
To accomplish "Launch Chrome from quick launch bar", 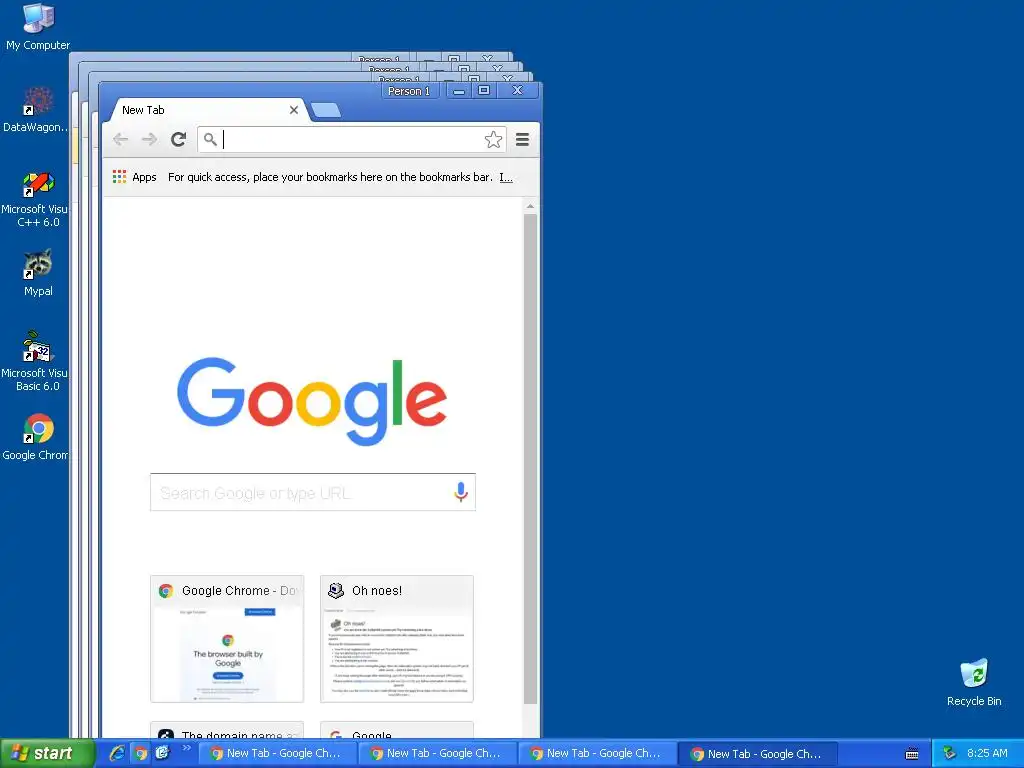I will coord(140,753).
